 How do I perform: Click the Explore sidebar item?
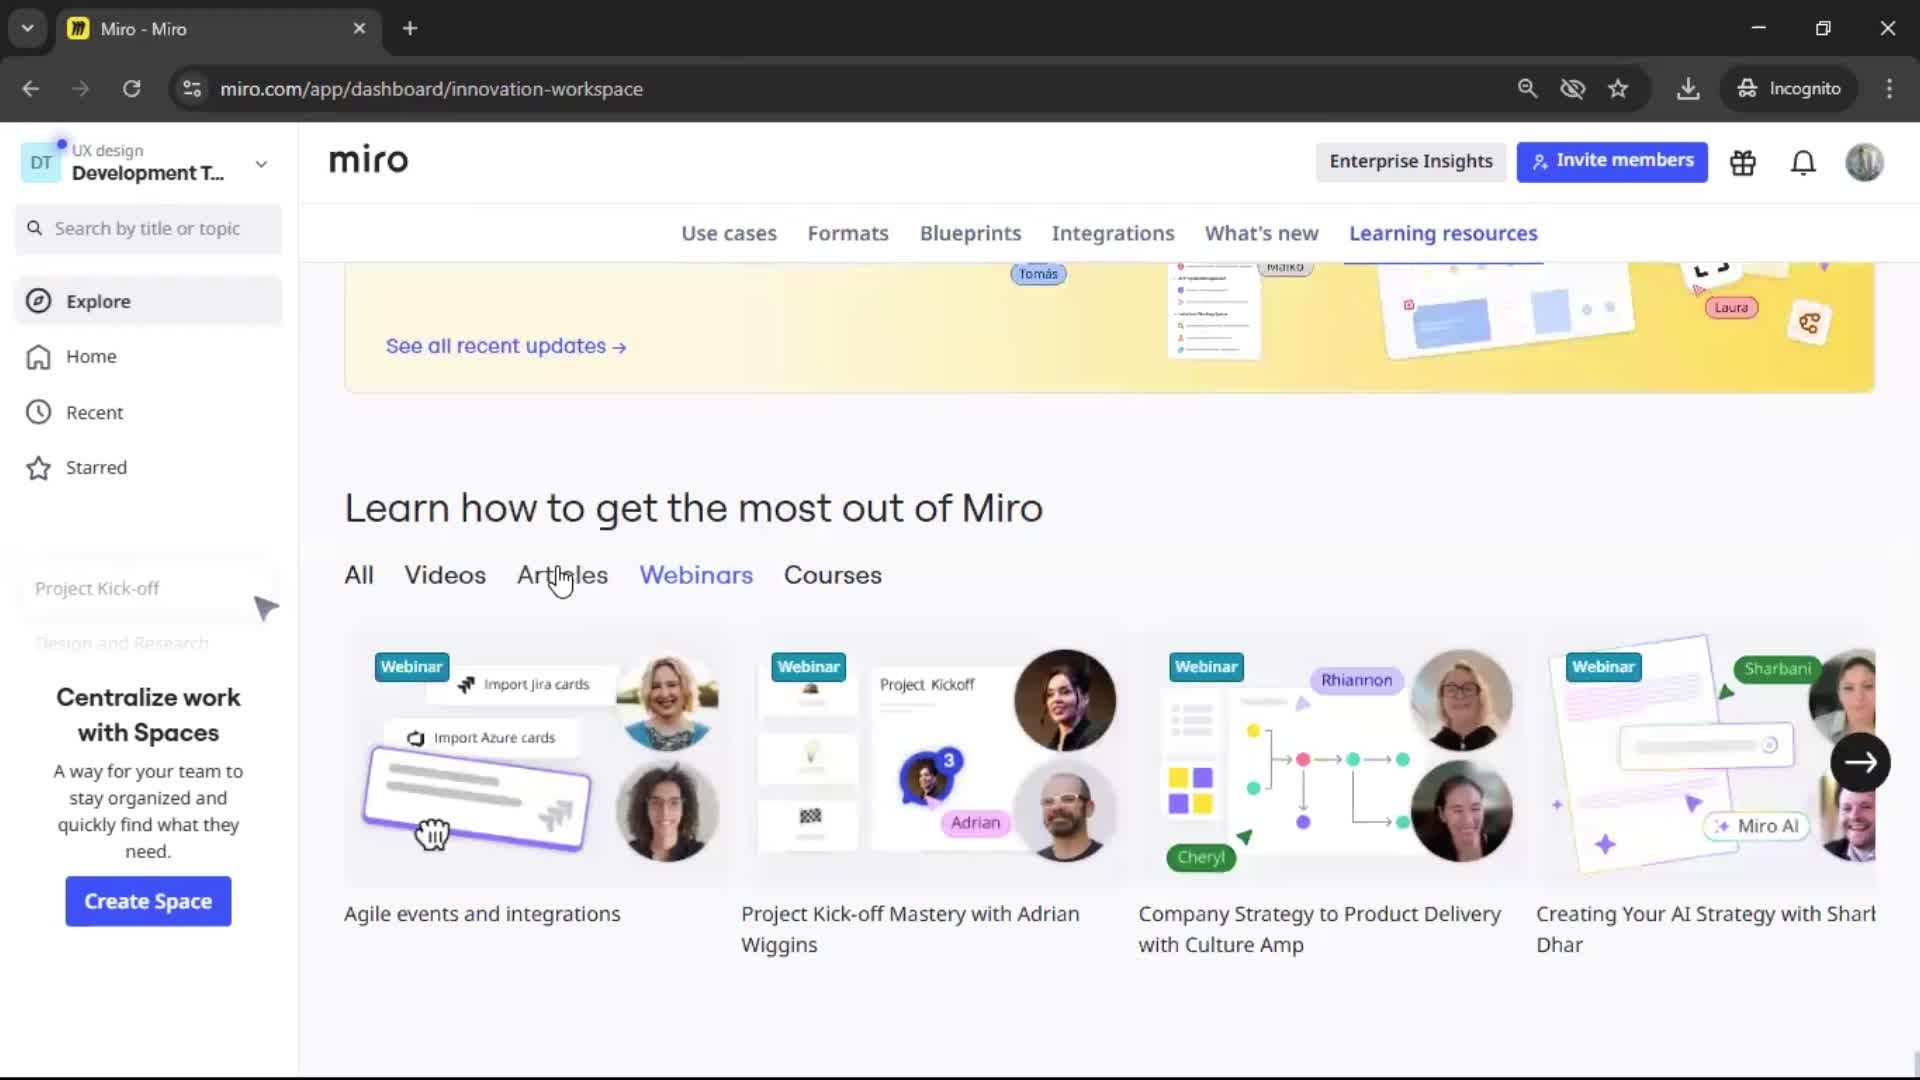[x=148, y=301]
